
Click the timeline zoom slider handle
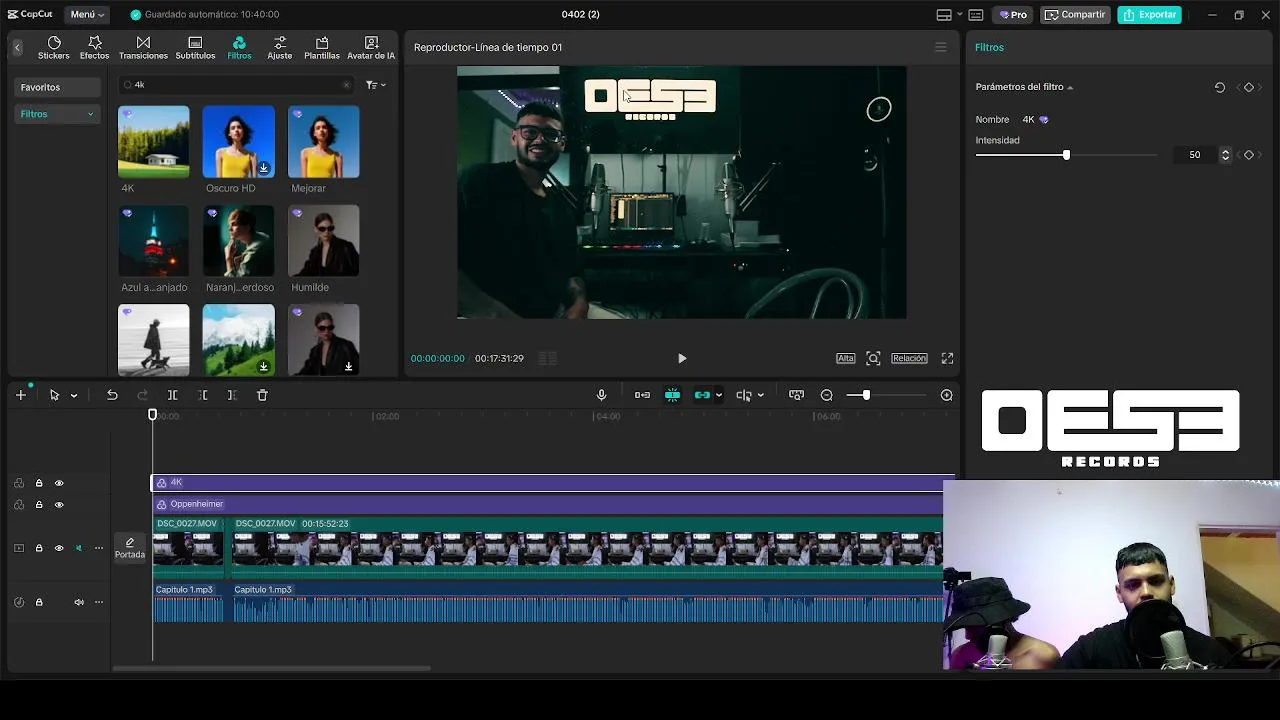pos(866,395)
